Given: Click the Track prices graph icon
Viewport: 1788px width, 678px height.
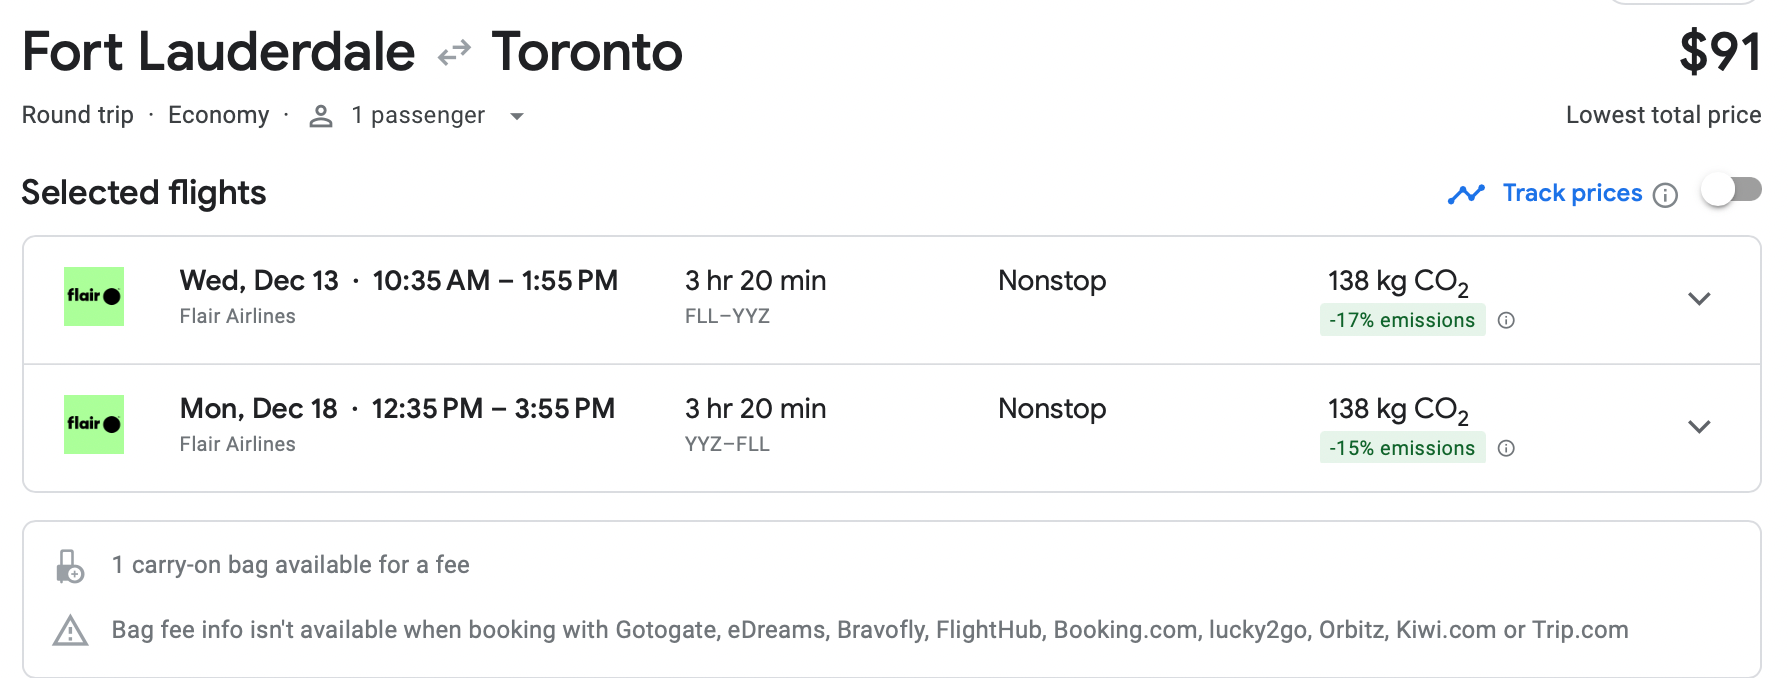Looking at the screenshot, I should coord(1466,194).
